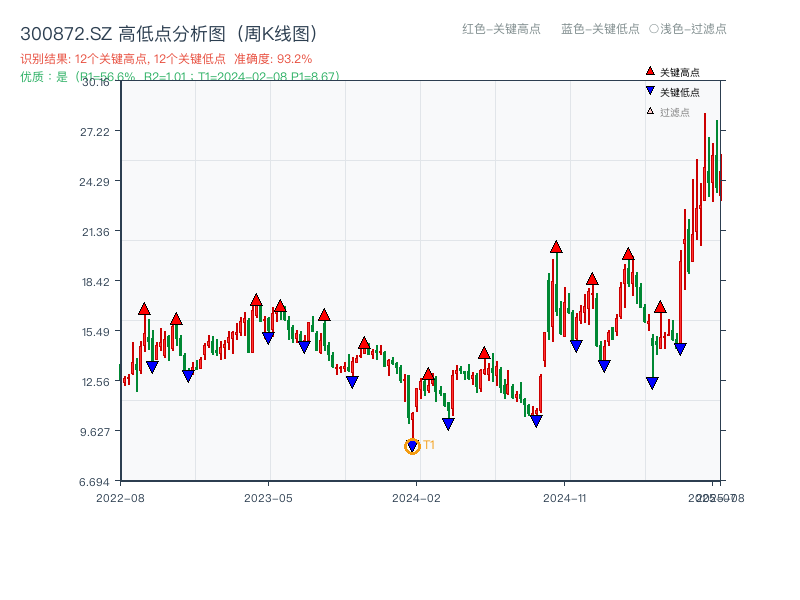Click the 2024-02 x-axis date label
Viewport: 800px width, 600px height.
(416, 498)
